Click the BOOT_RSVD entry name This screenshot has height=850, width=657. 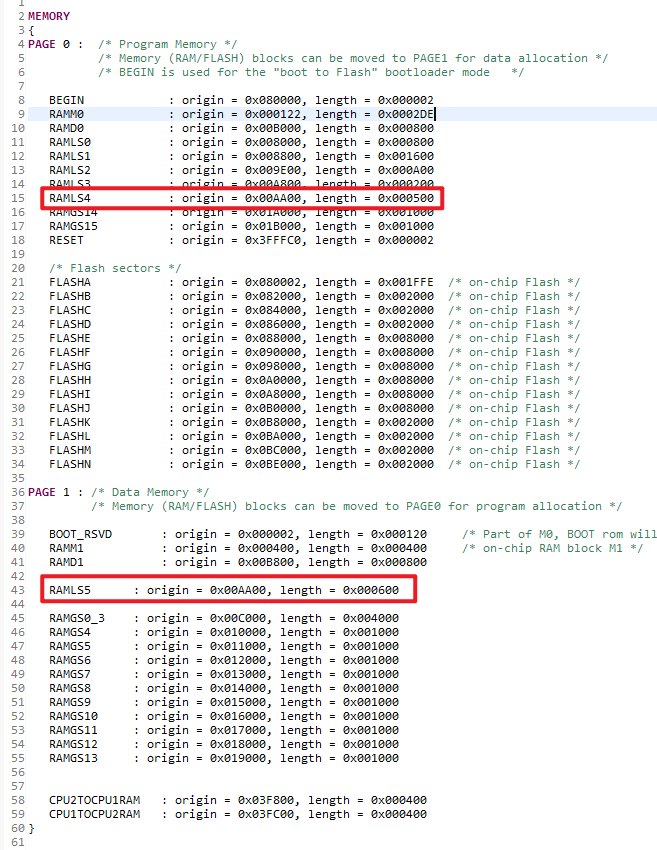[x=80, y=535]
